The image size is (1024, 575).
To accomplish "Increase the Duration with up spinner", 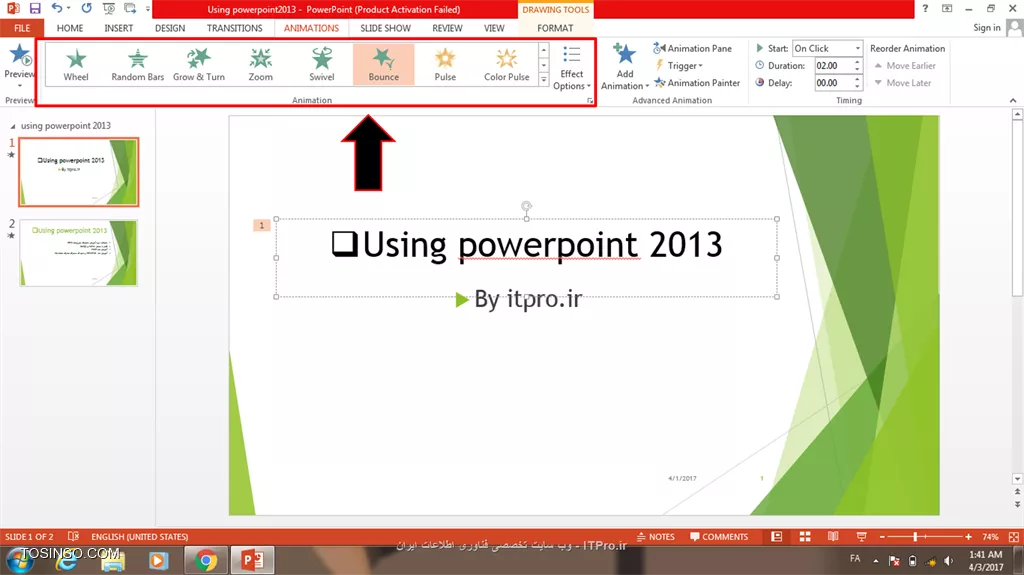I will (x=857, y=62).
